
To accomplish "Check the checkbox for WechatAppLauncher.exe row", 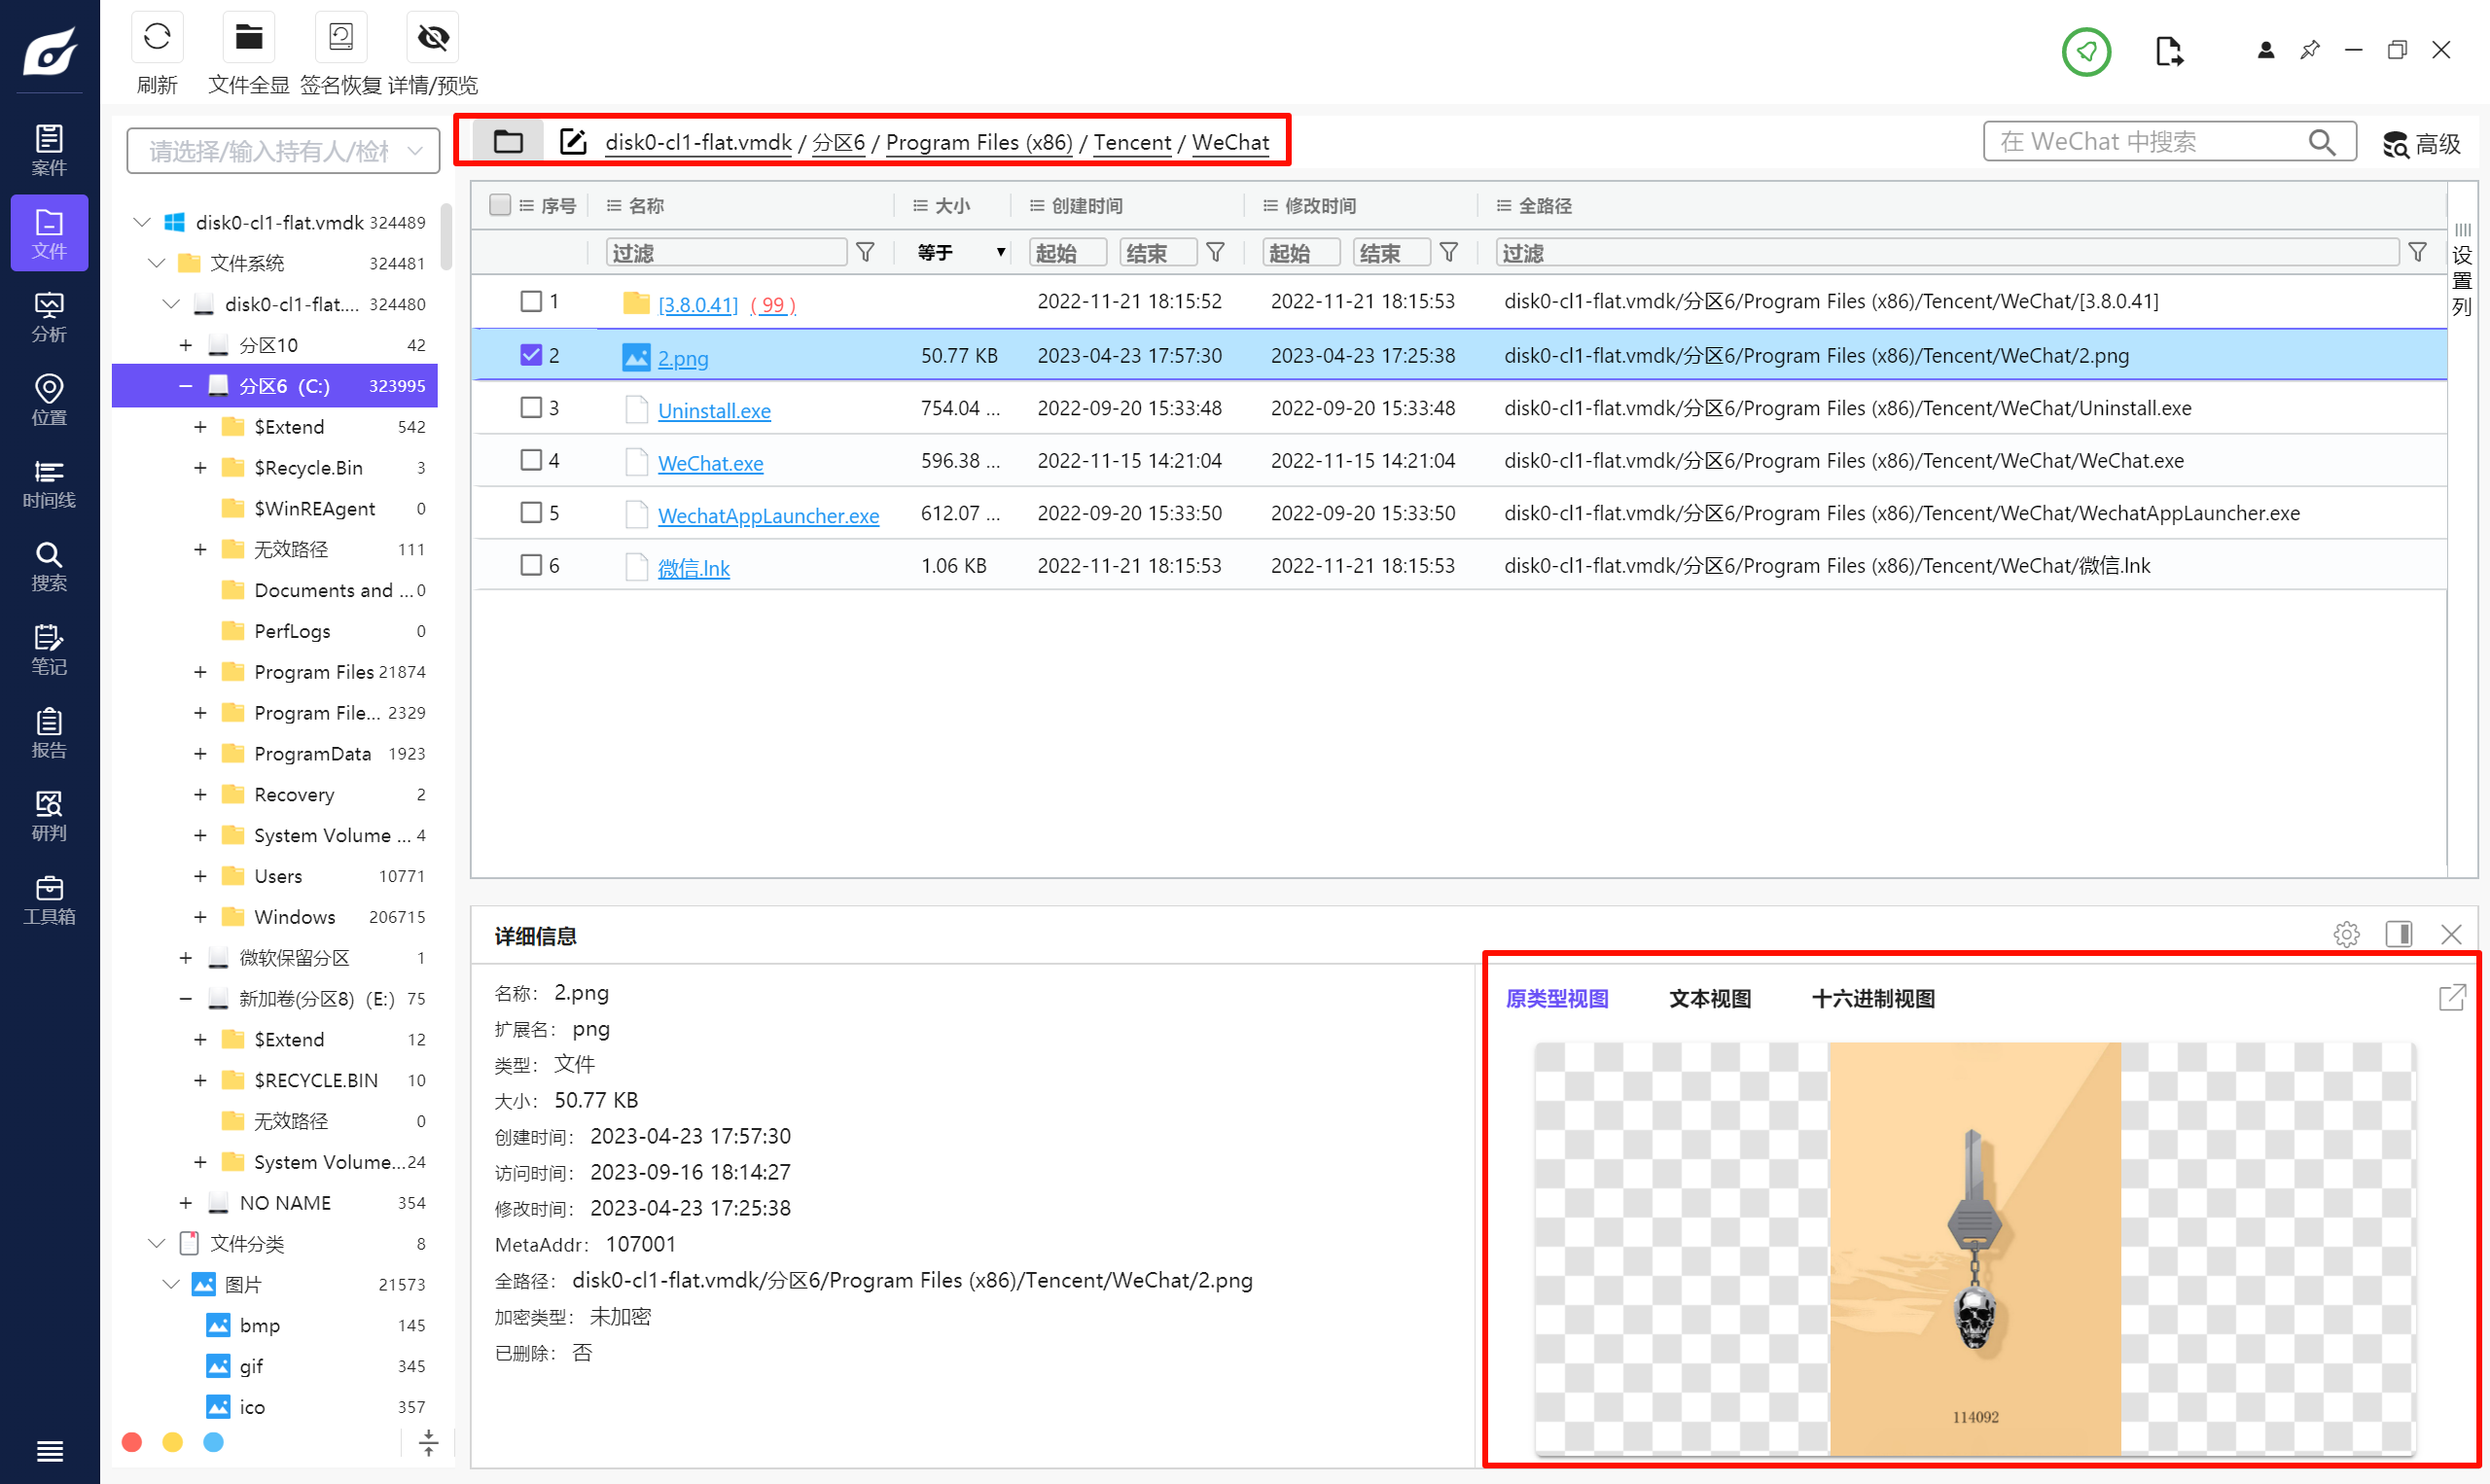I will click(531, 513).
